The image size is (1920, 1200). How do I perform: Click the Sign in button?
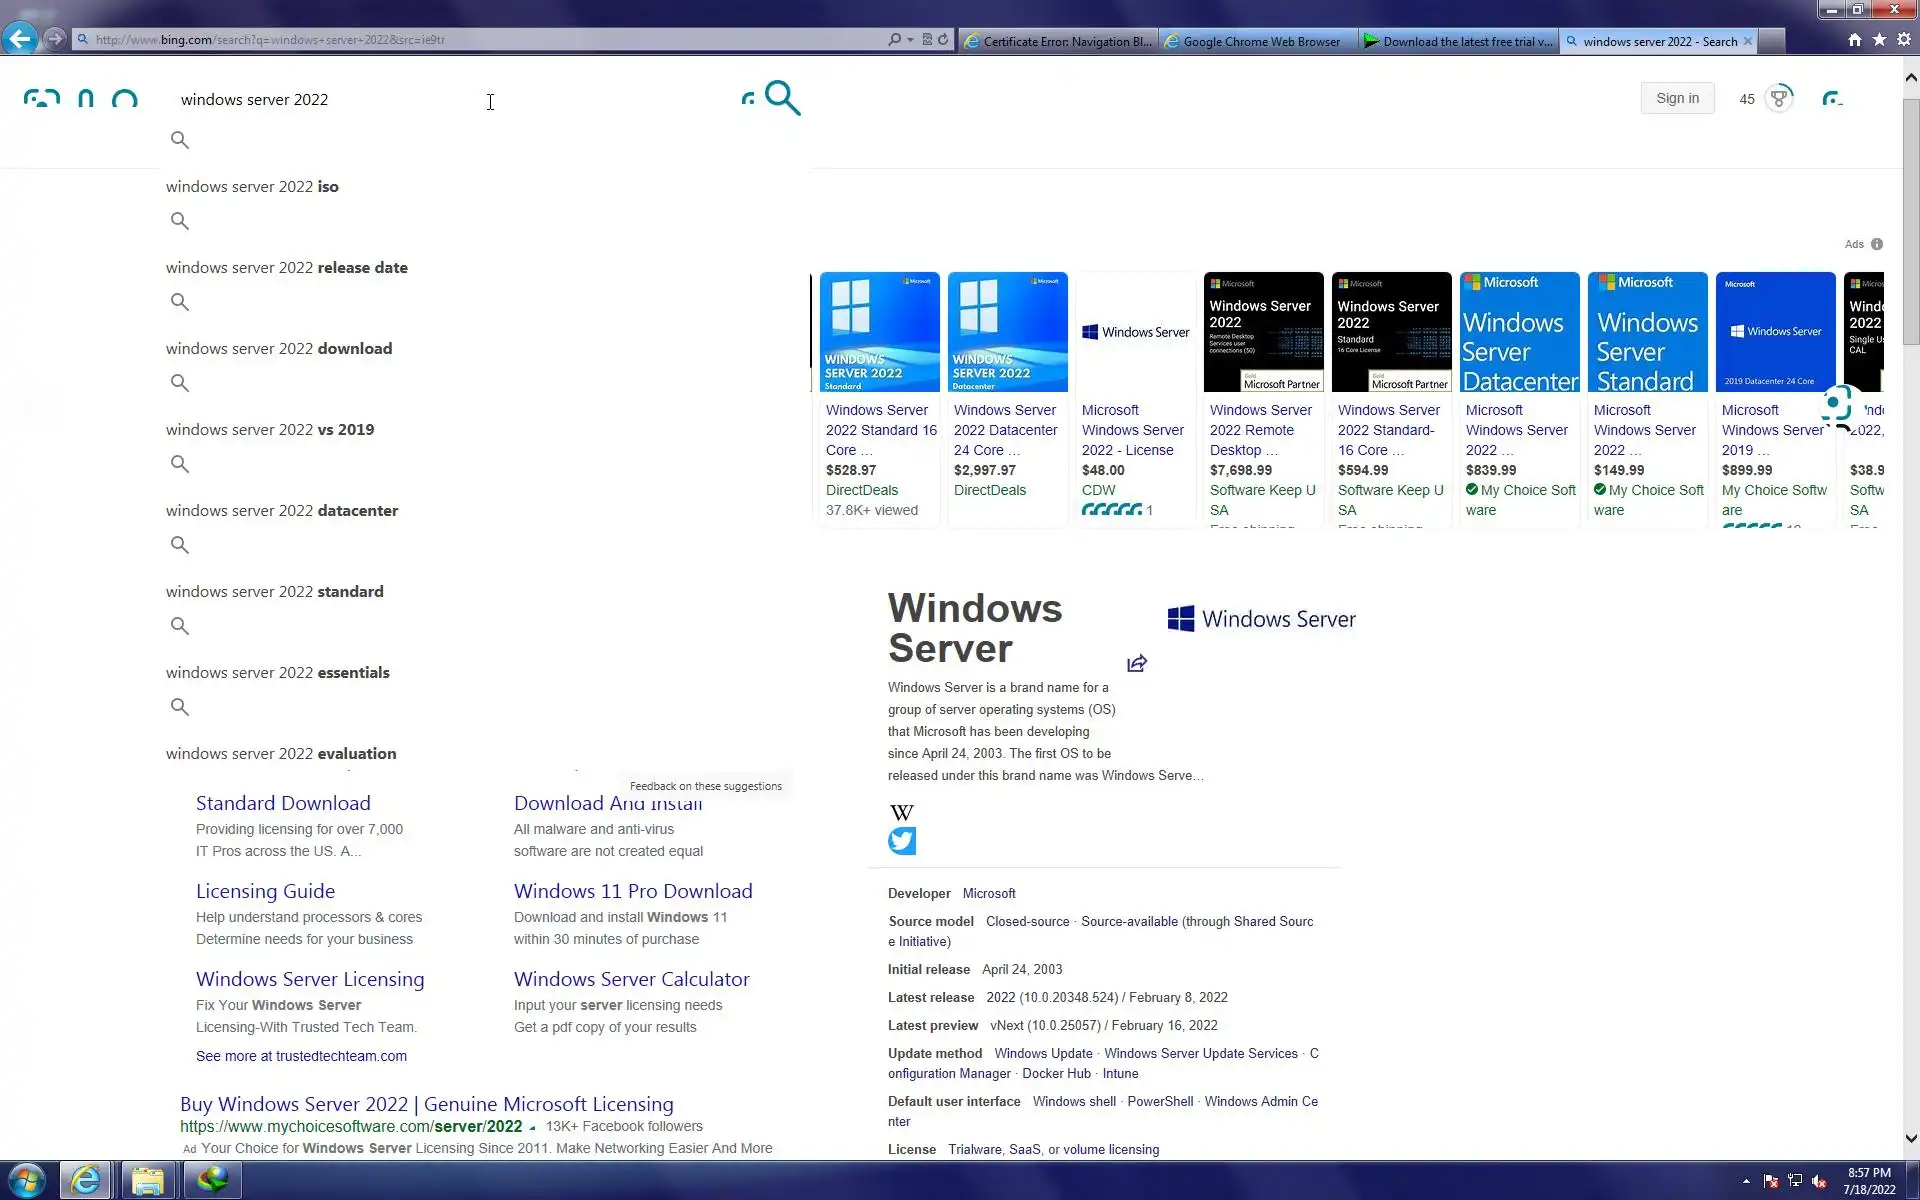(1677, 98)
